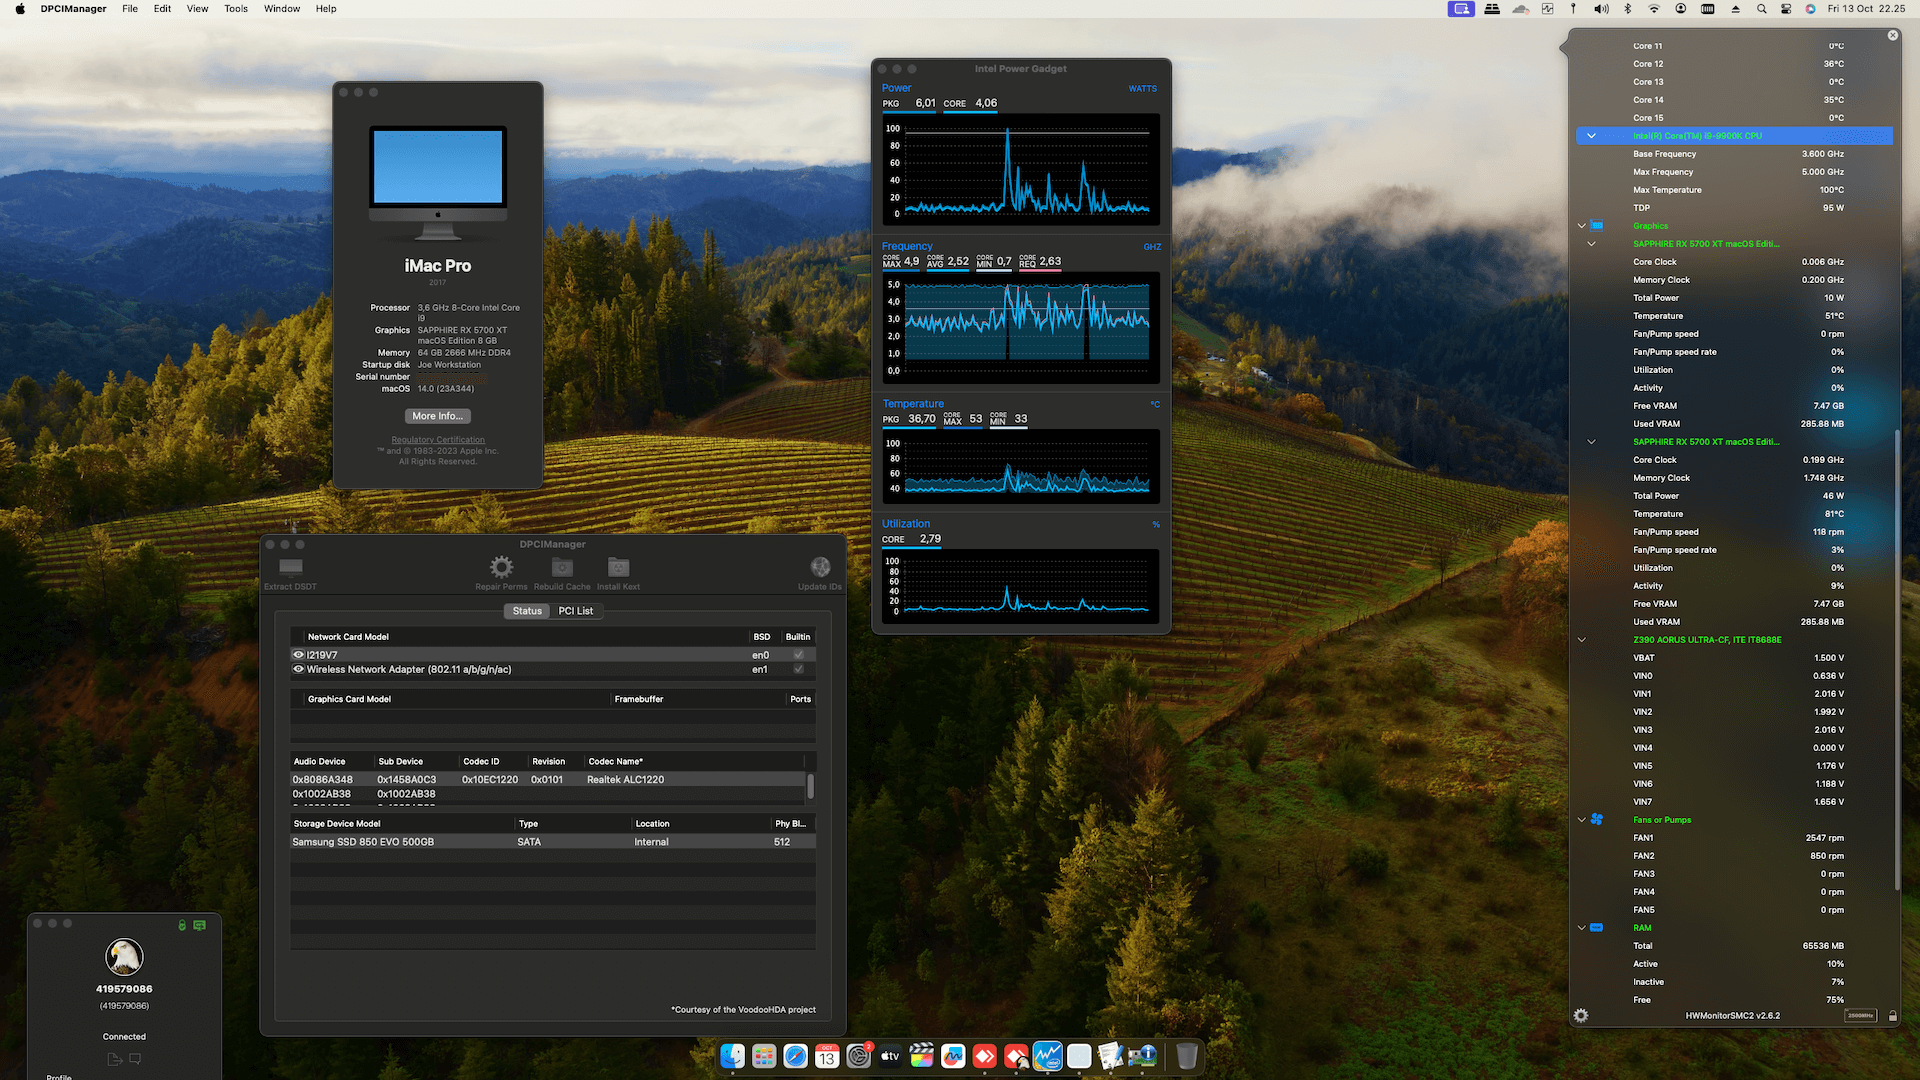Image resolution: width=1920 pixels, height=1080 pixels.
Task: Toggle Builtin checkbox for Wireless Network Adapter
Action: click(798, 669)
